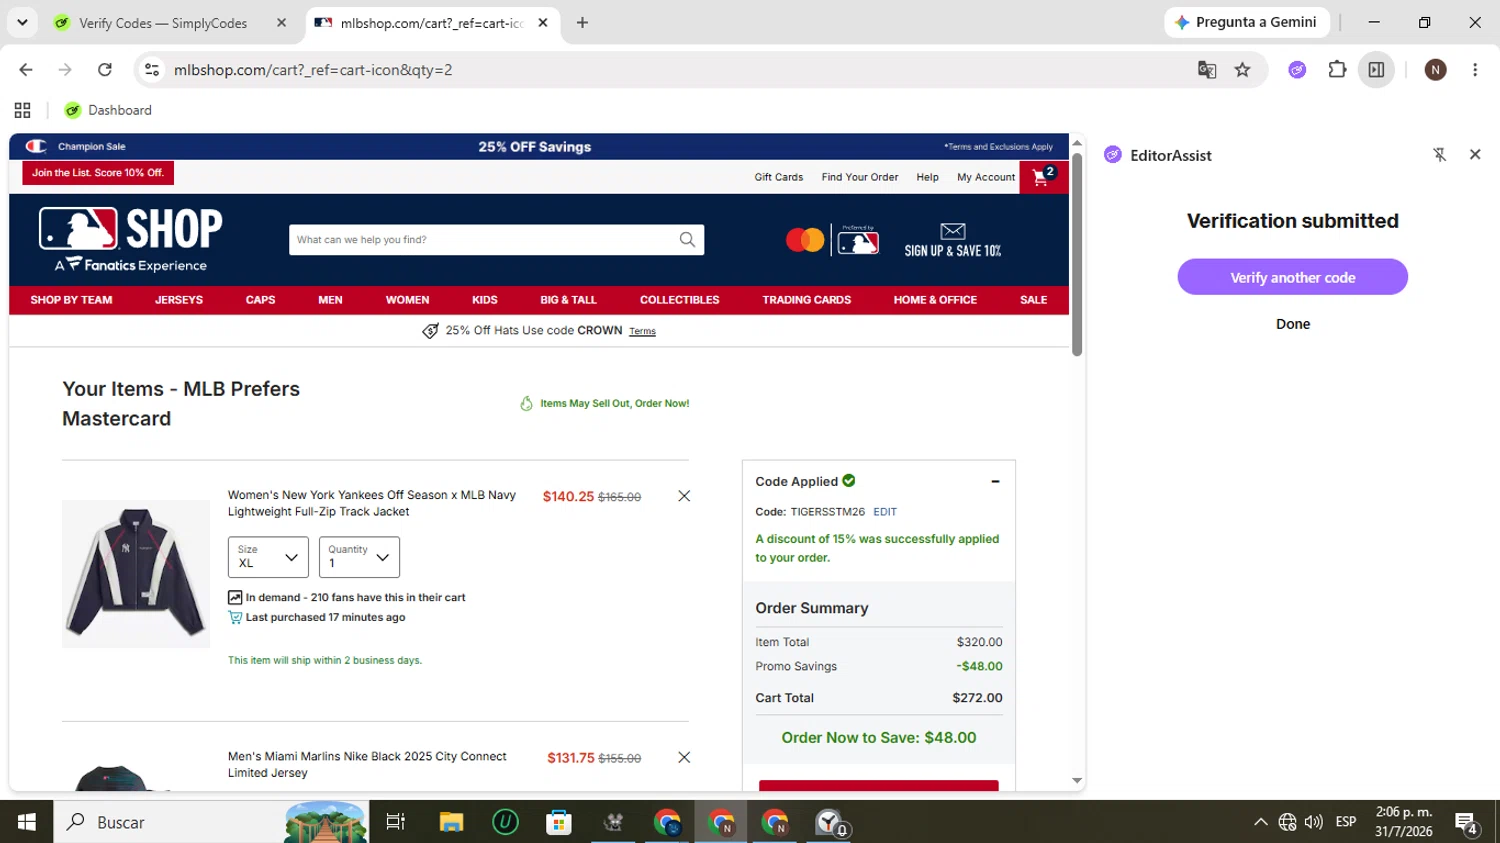
Task: Open the Help link
Action: click(x=928, y=177)
